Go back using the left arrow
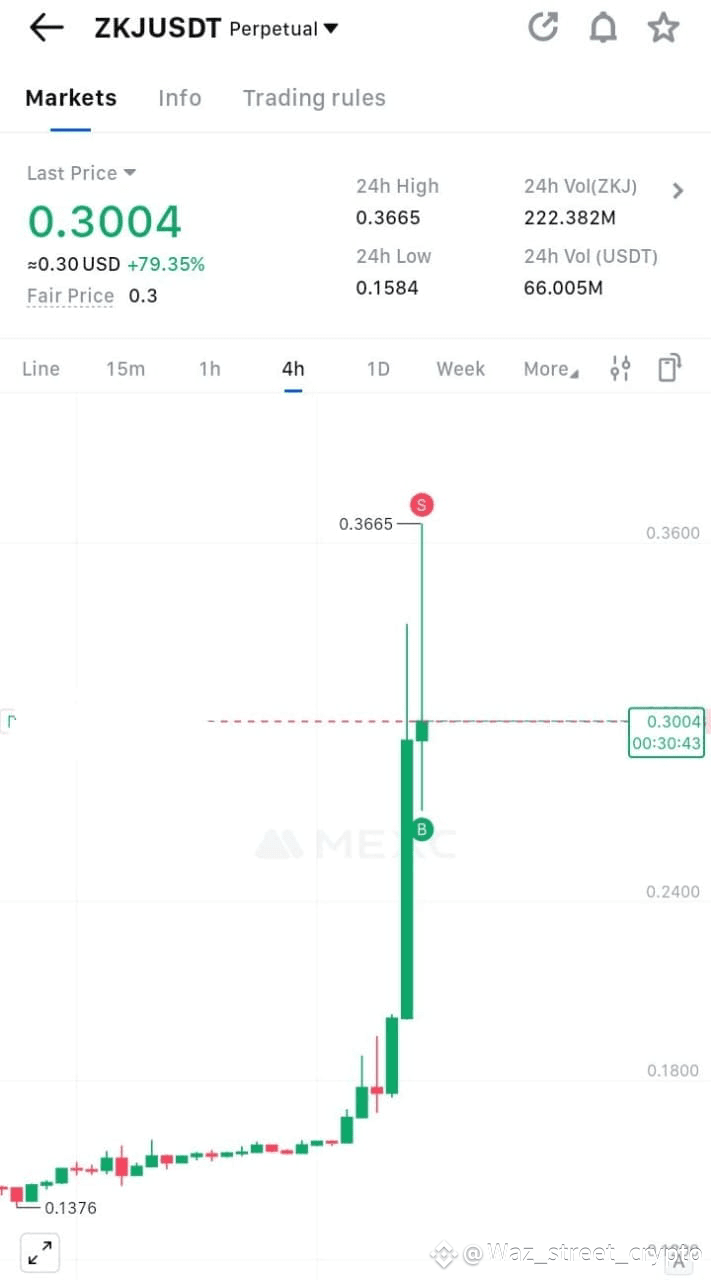711x1280 pixels. point(46,28)
